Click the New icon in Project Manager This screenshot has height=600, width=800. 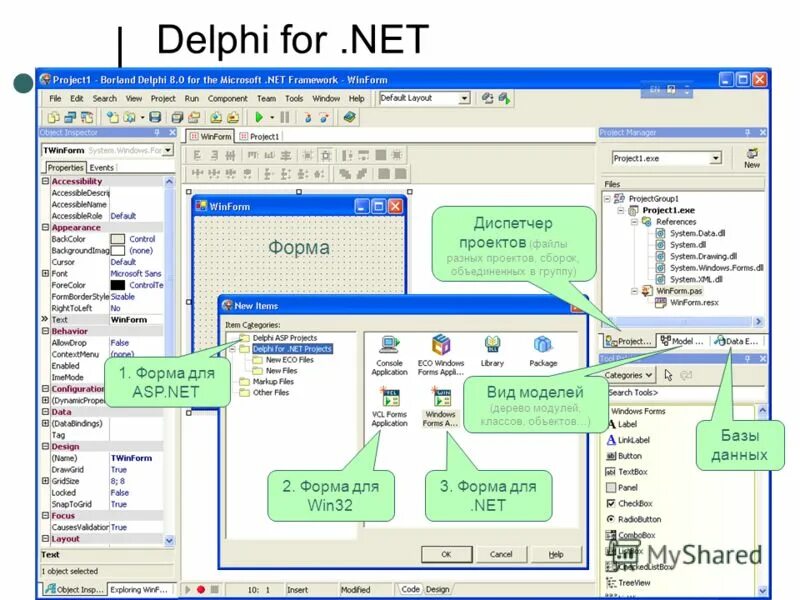click(x=752, y=158)
